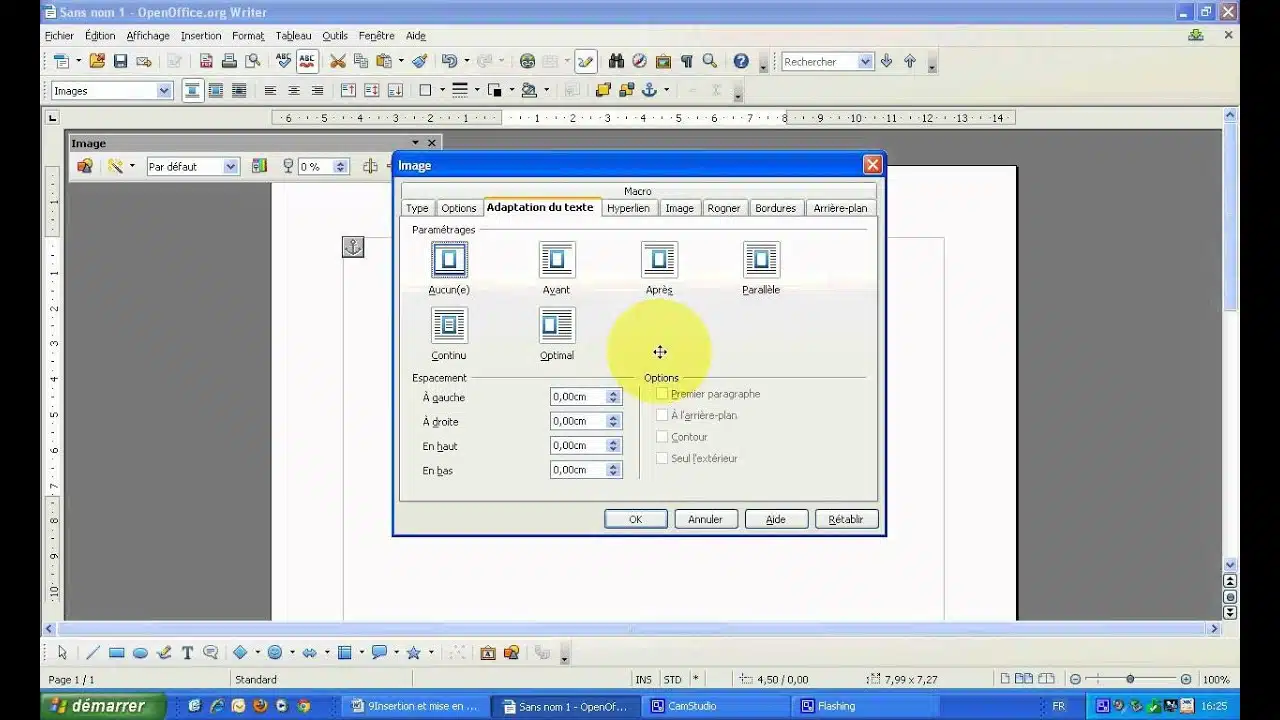Choose the Avant wrap icon

coord(557,260)
